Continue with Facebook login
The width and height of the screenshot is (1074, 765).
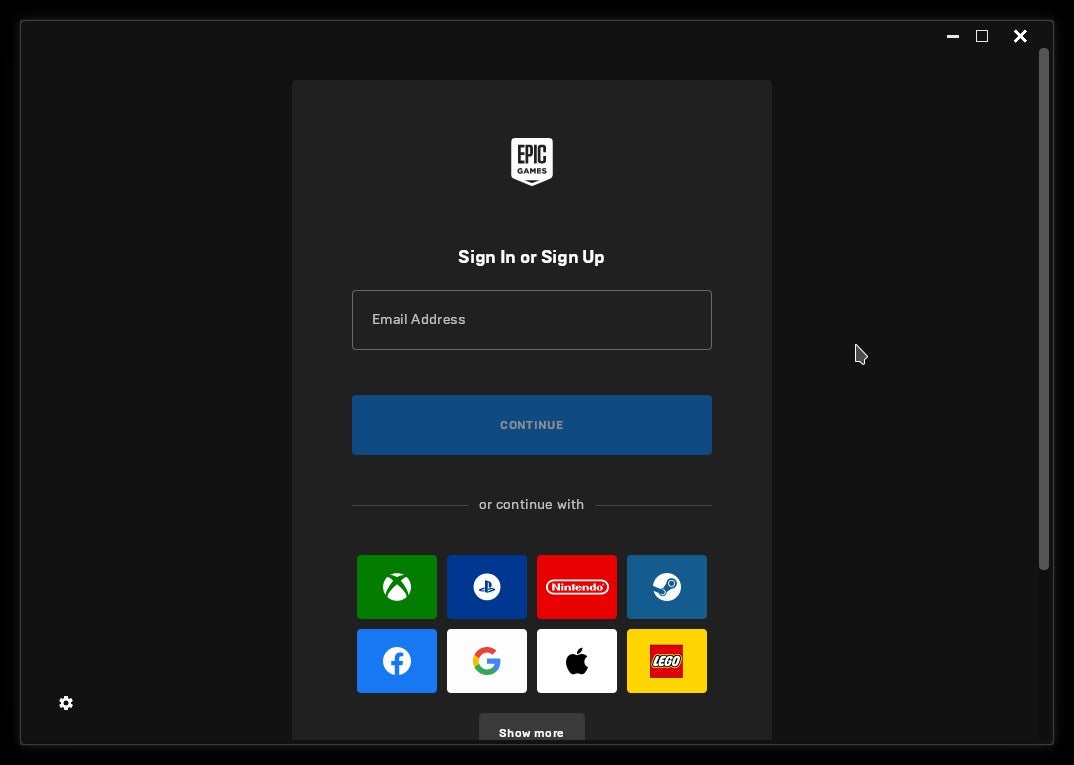pos(396,661)
